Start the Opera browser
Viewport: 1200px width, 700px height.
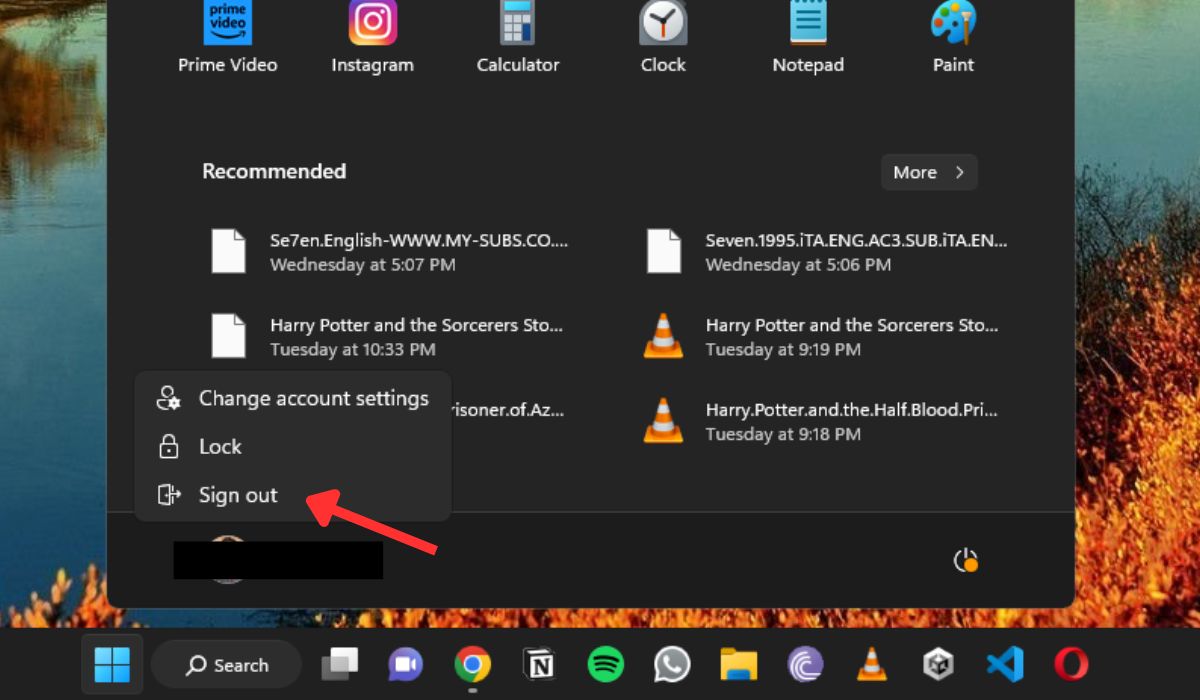click(x=1071, y=664)
